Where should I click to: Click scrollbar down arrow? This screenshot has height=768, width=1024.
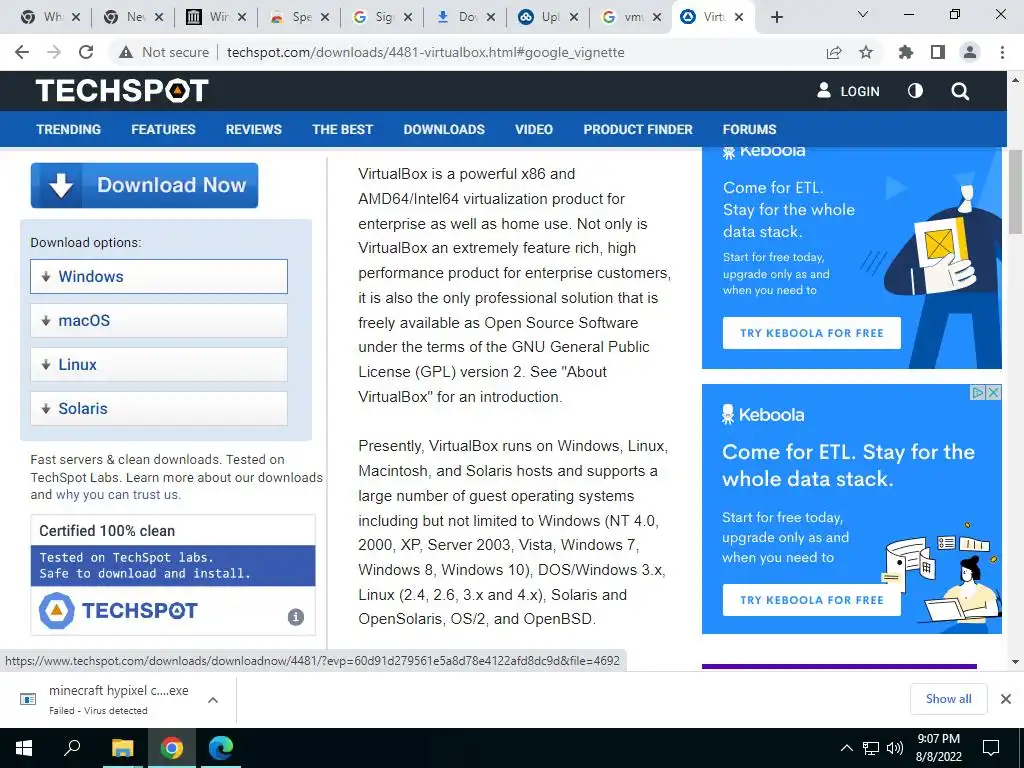pyautogui.click(x=1015, y=662)
